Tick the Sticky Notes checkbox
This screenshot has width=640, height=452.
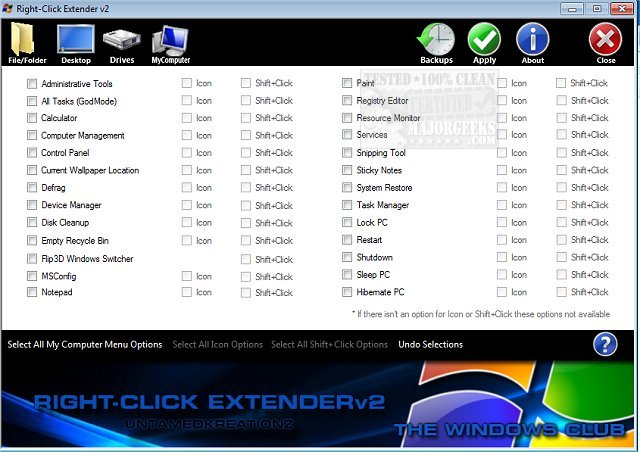pyautogui.click(x=347, y=170)
